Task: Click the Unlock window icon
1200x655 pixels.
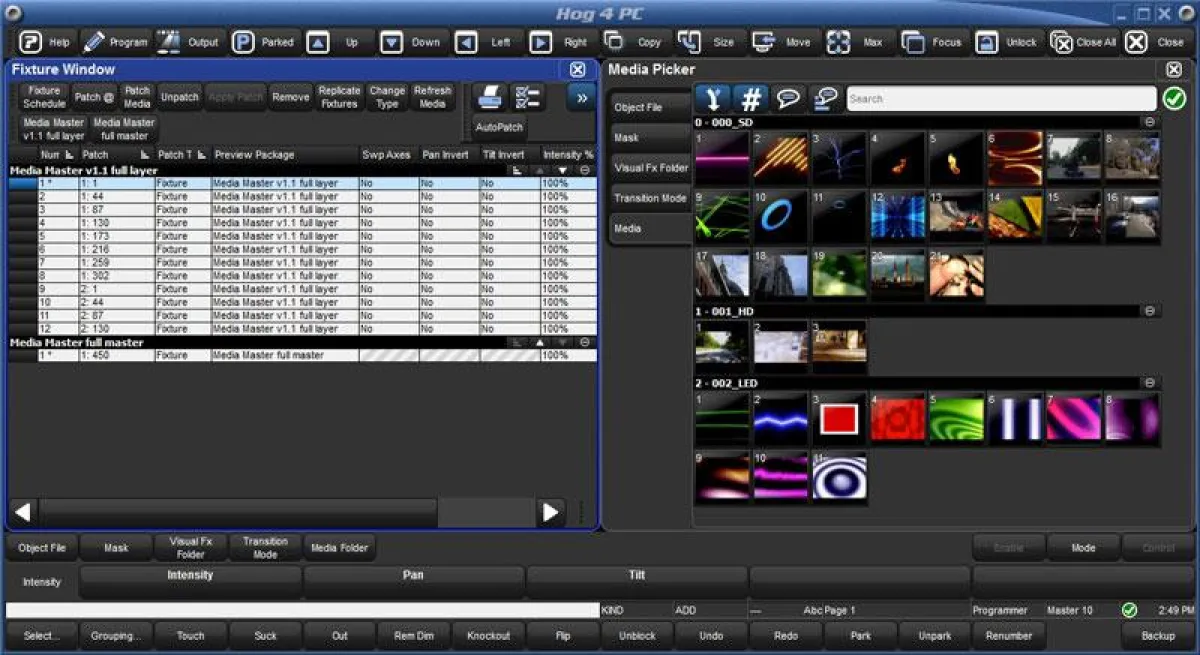Action: tap(987, 42)
